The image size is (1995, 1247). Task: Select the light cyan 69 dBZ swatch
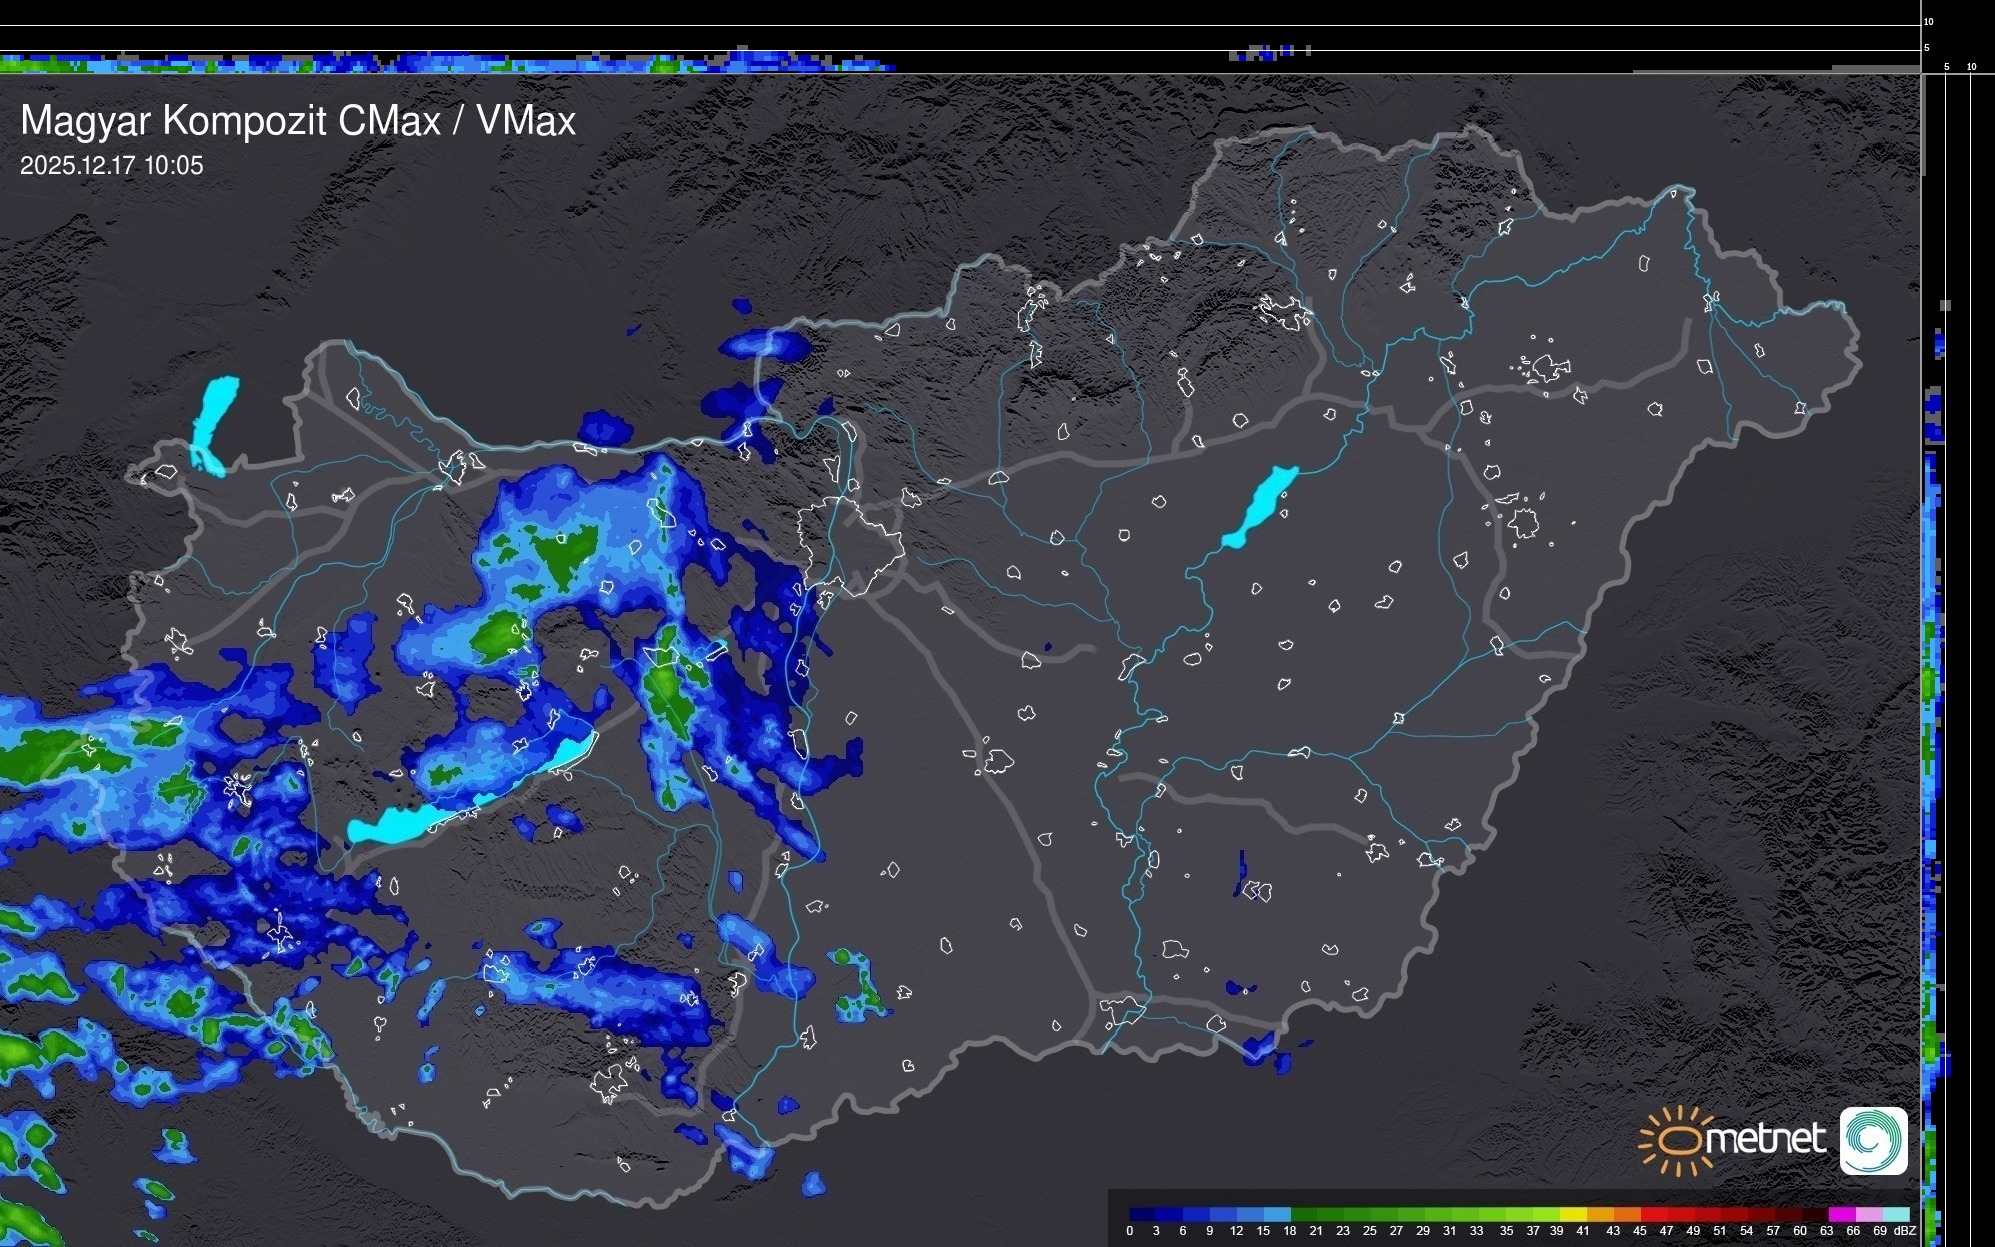tap(1895, 1214)
